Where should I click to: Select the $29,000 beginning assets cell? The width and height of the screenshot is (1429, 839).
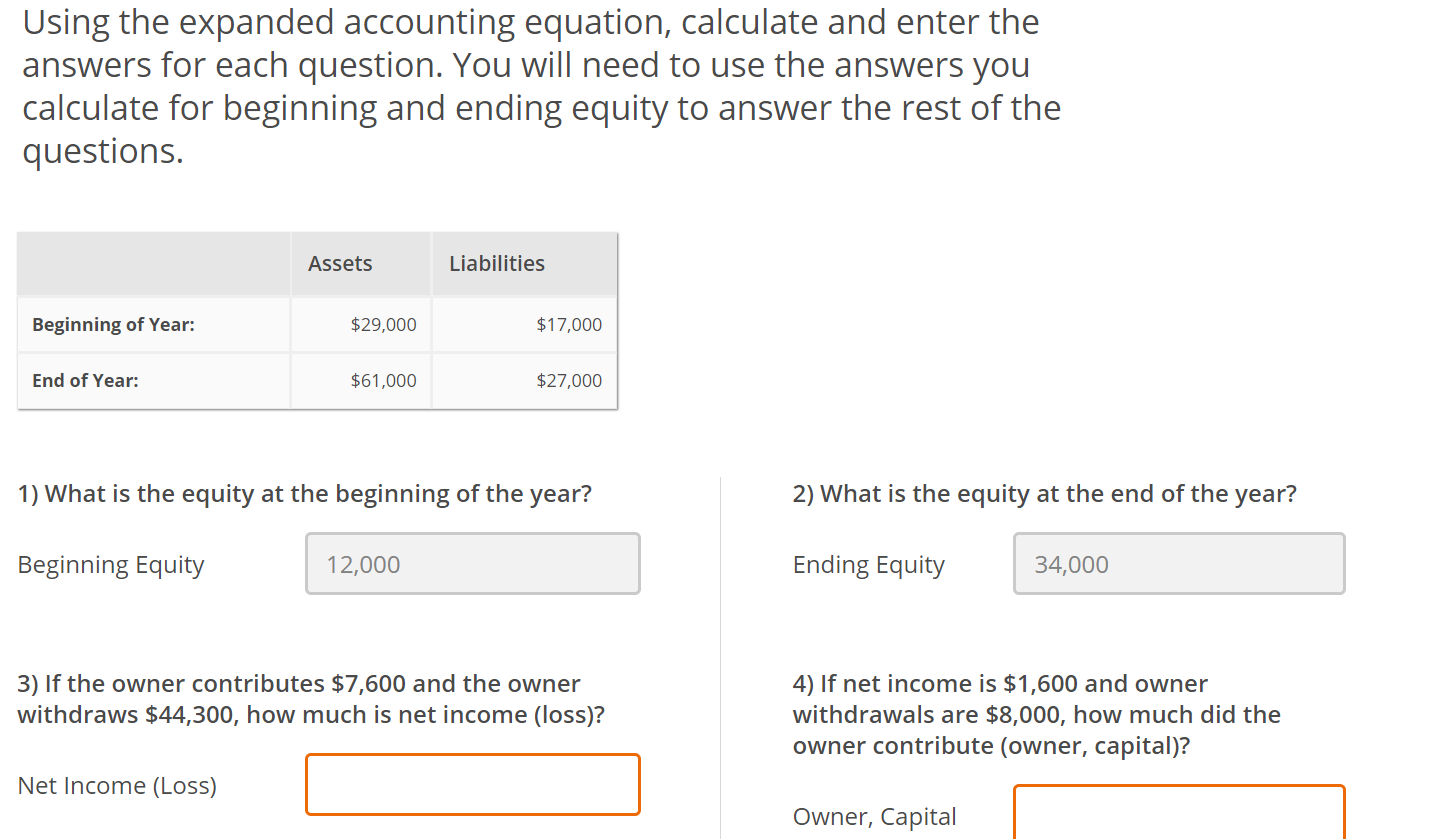[385, 324]
